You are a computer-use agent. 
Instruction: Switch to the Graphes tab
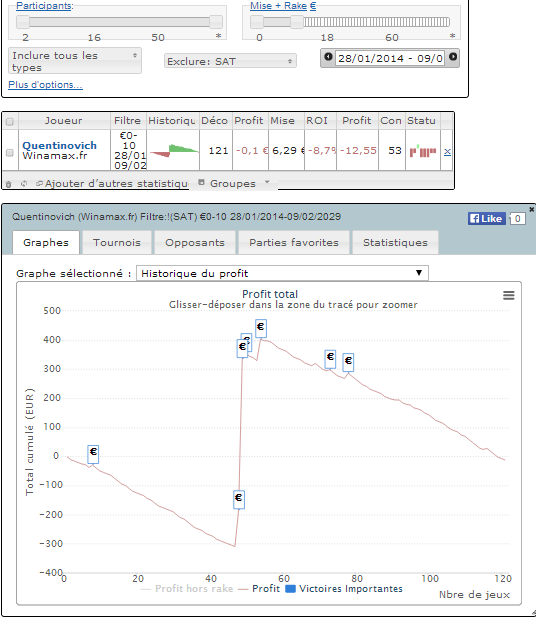46,242
